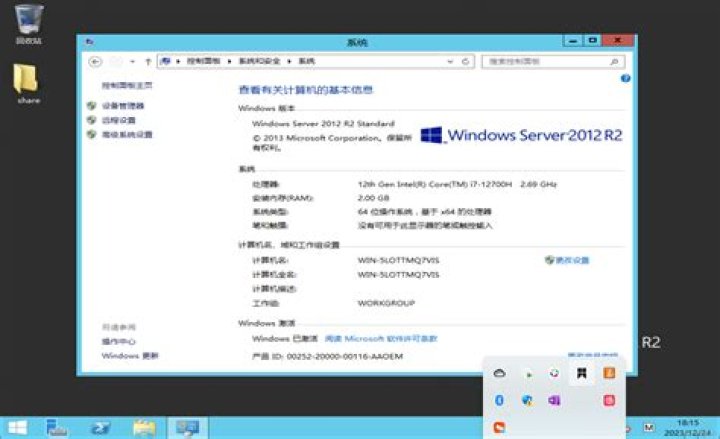Launch Server Manager from taskbar
Image resolution: width=720 pixels, height=439 pixels.
tap(57, 428)
